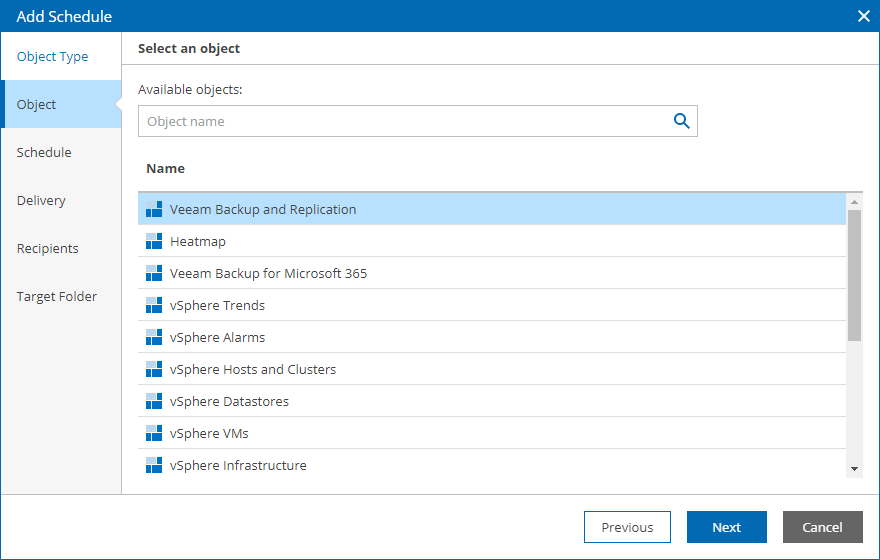Sort by the Name column header

point(166,168)
